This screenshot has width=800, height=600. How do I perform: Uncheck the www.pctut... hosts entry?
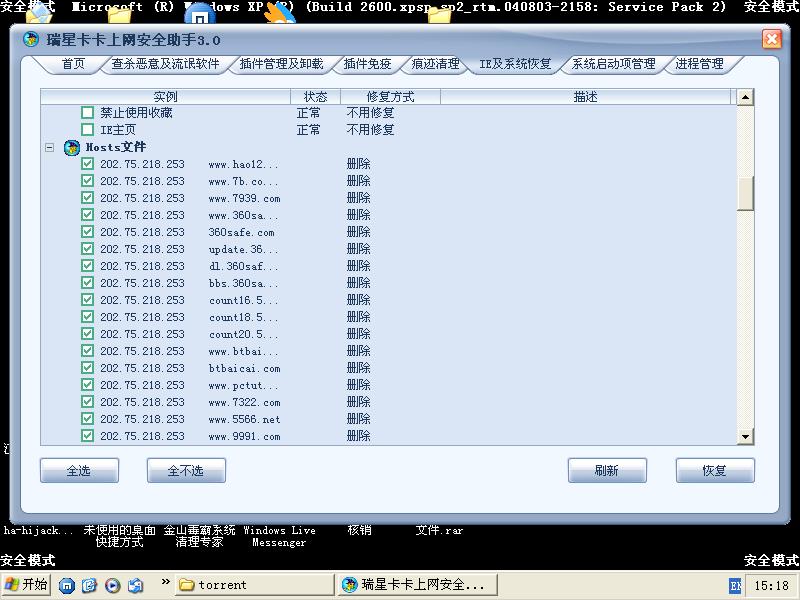88,385
